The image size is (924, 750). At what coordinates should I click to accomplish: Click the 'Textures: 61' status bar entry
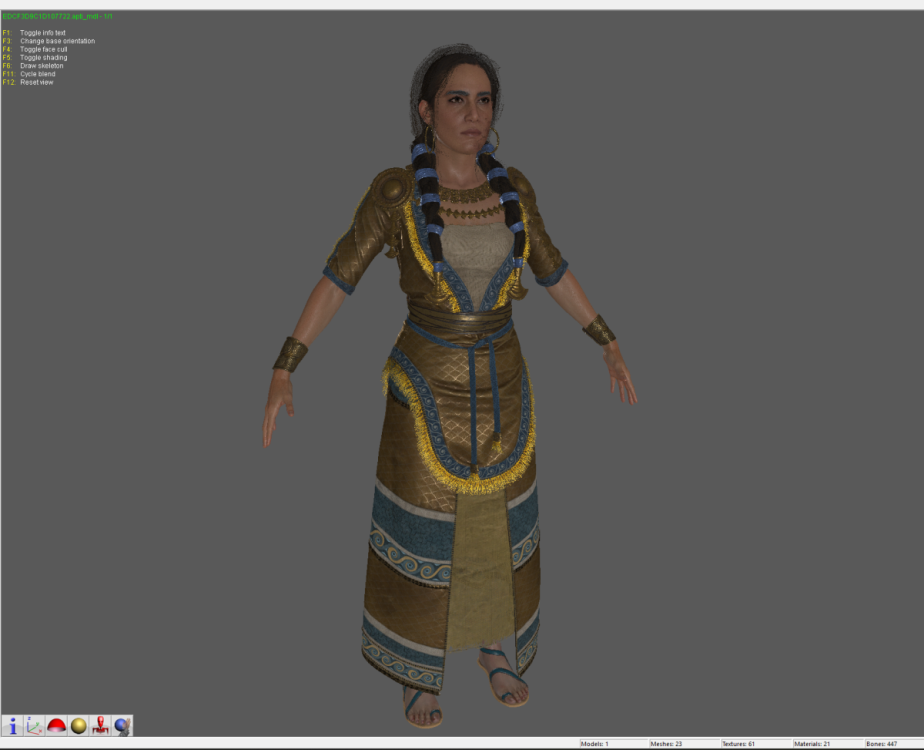[738, 744]
